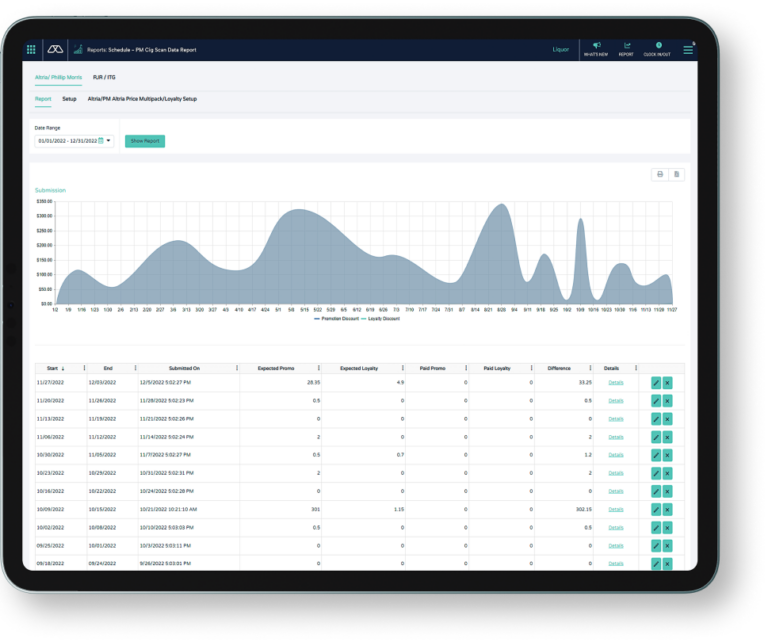Viewport: 768px width, 642px height.
Task: Expand the Date Range dropdown arrow
Action: (x=109, y=141)
